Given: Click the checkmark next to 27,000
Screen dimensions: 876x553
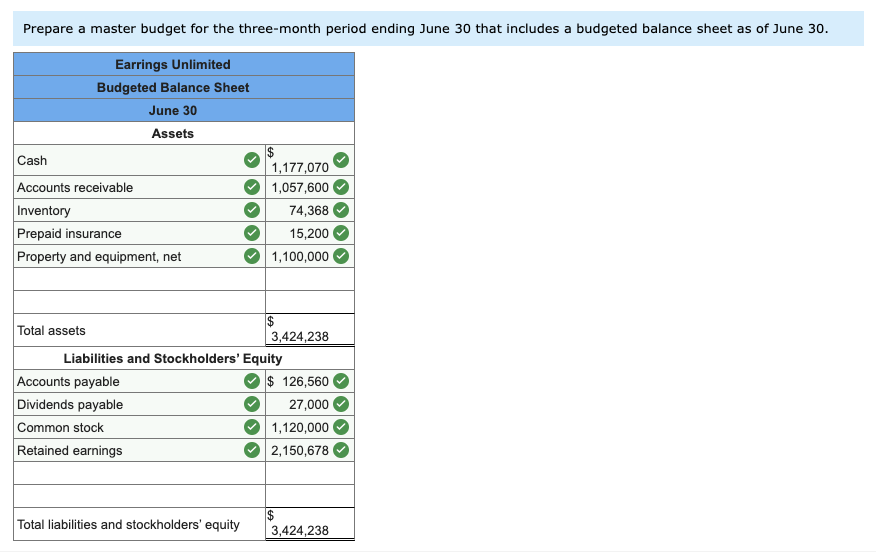Looking at the screenshot, I should pyautogui.click(x=341, y=404).
